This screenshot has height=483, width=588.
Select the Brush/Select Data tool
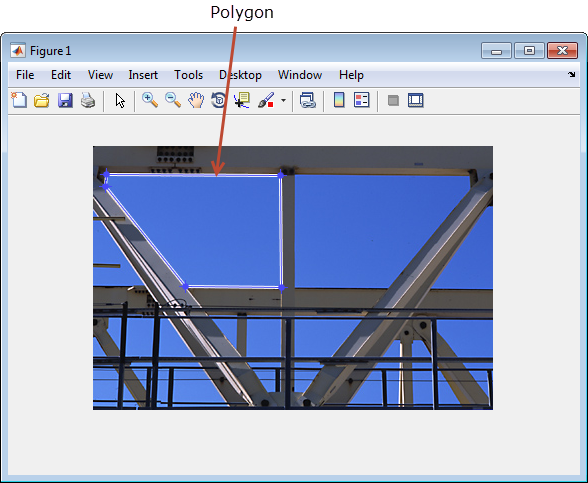coord(266,100)
